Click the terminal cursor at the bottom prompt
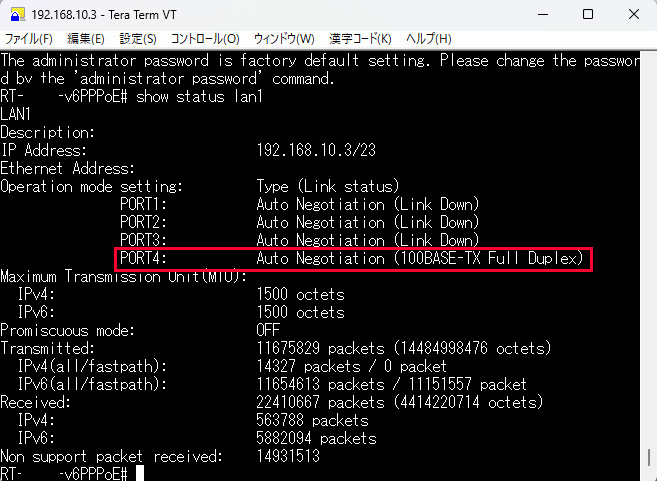Viewport: 657px width, 481px height. (x=140, y=473)
